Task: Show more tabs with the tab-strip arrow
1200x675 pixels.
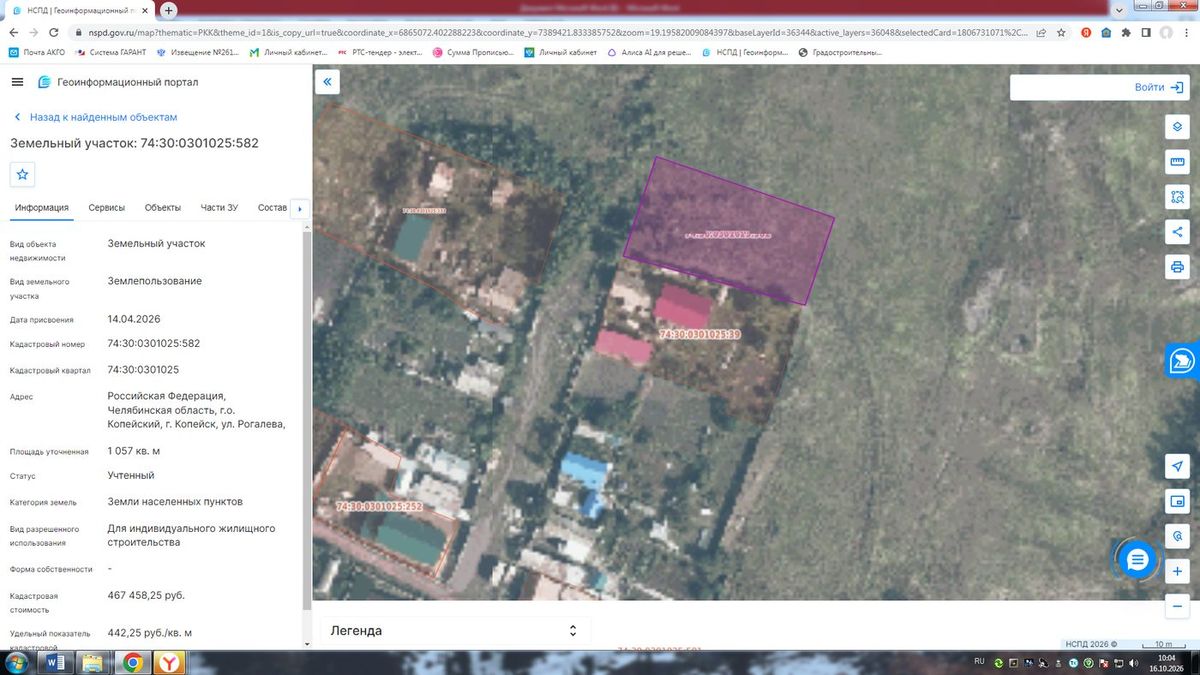Action: click(x=299, y=208)
